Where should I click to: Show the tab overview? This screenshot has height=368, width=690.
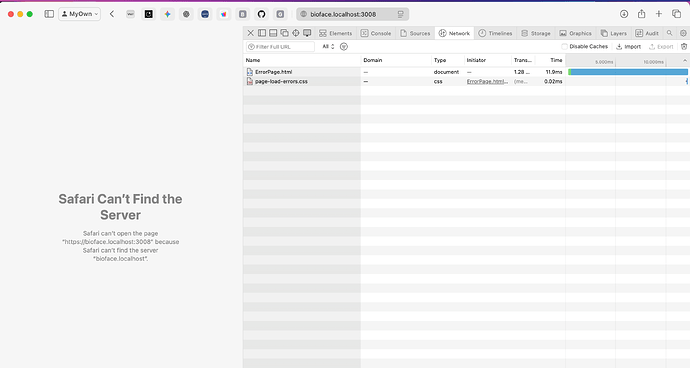pyautogui.click(x=677, y=14)
